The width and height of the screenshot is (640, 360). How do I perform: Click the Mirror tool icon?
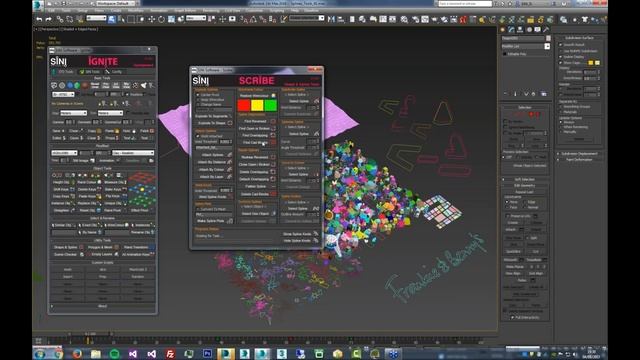331,19
